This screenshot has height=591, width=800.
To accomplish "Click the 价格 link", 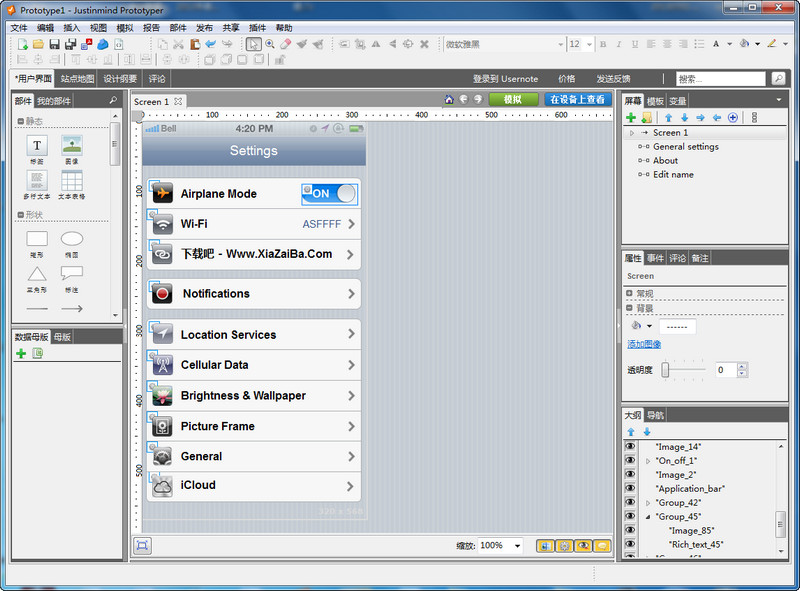I will coord(566,79).
